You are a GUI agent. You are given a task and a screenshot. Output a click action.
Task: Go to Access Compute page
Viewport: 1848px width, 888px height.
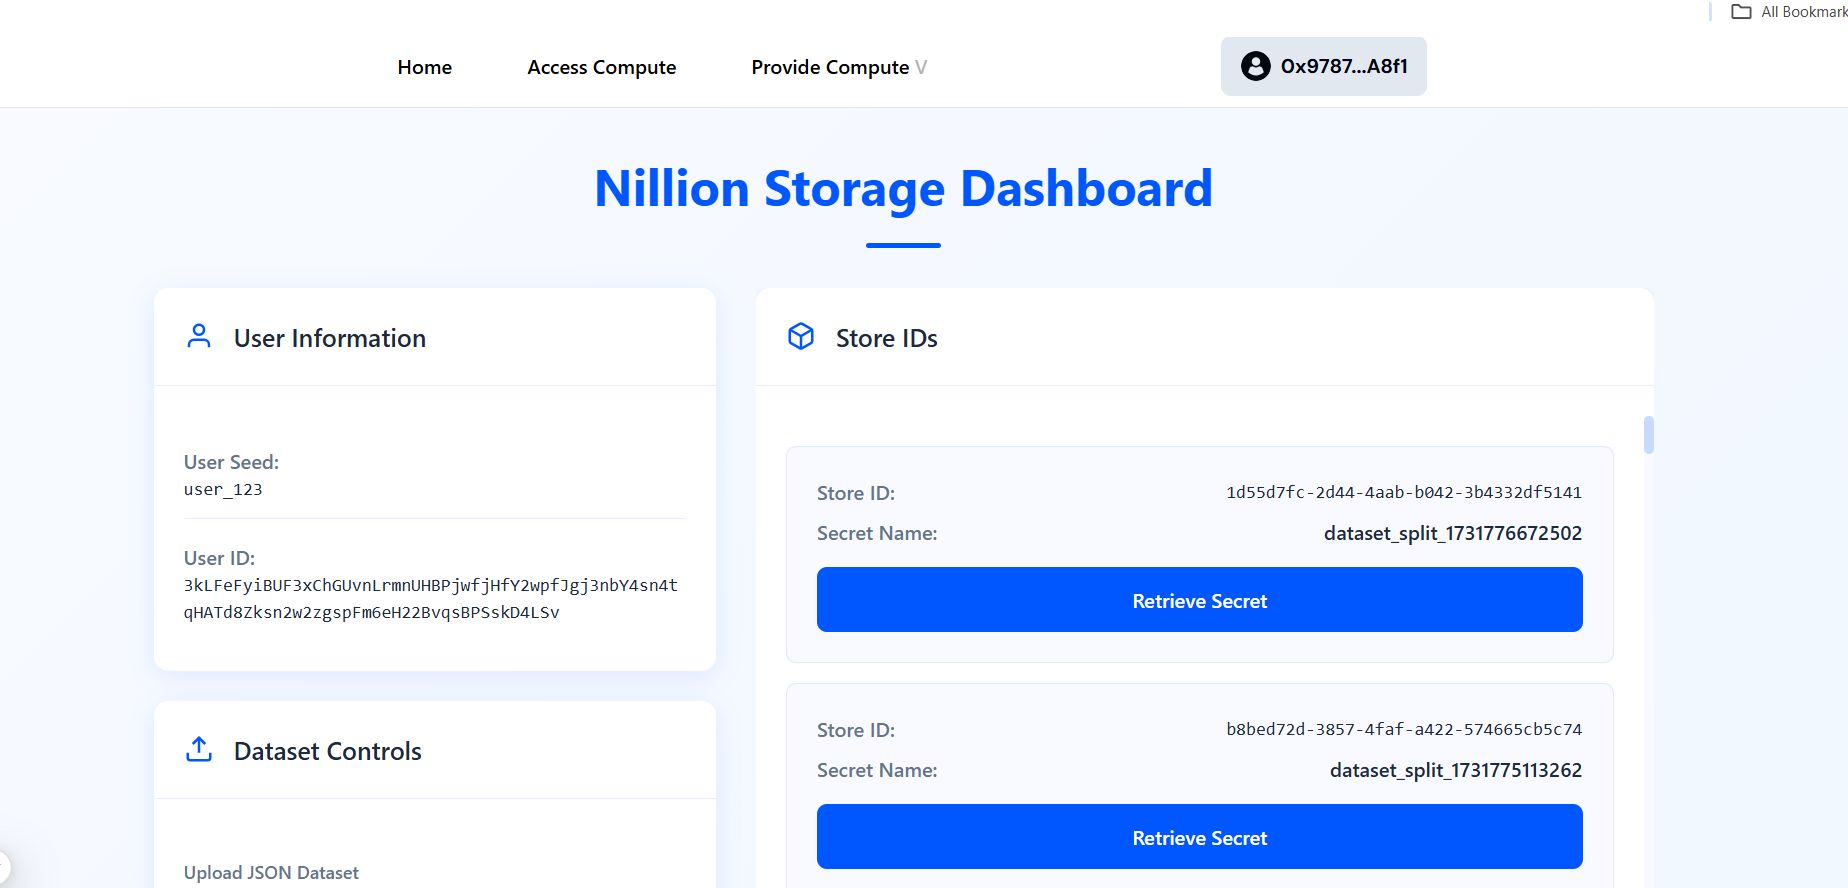tap(602, 67)
